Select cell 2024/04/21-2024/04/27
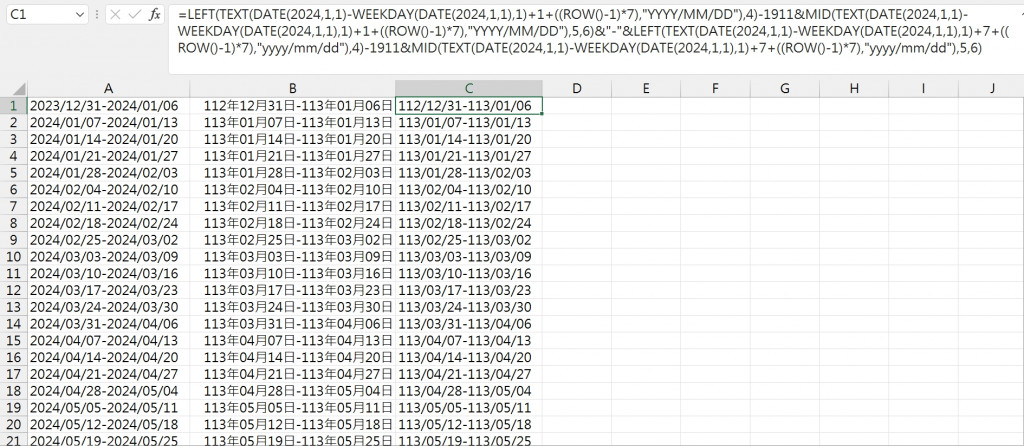1024x446 pixels. click(x=108, y=374)
